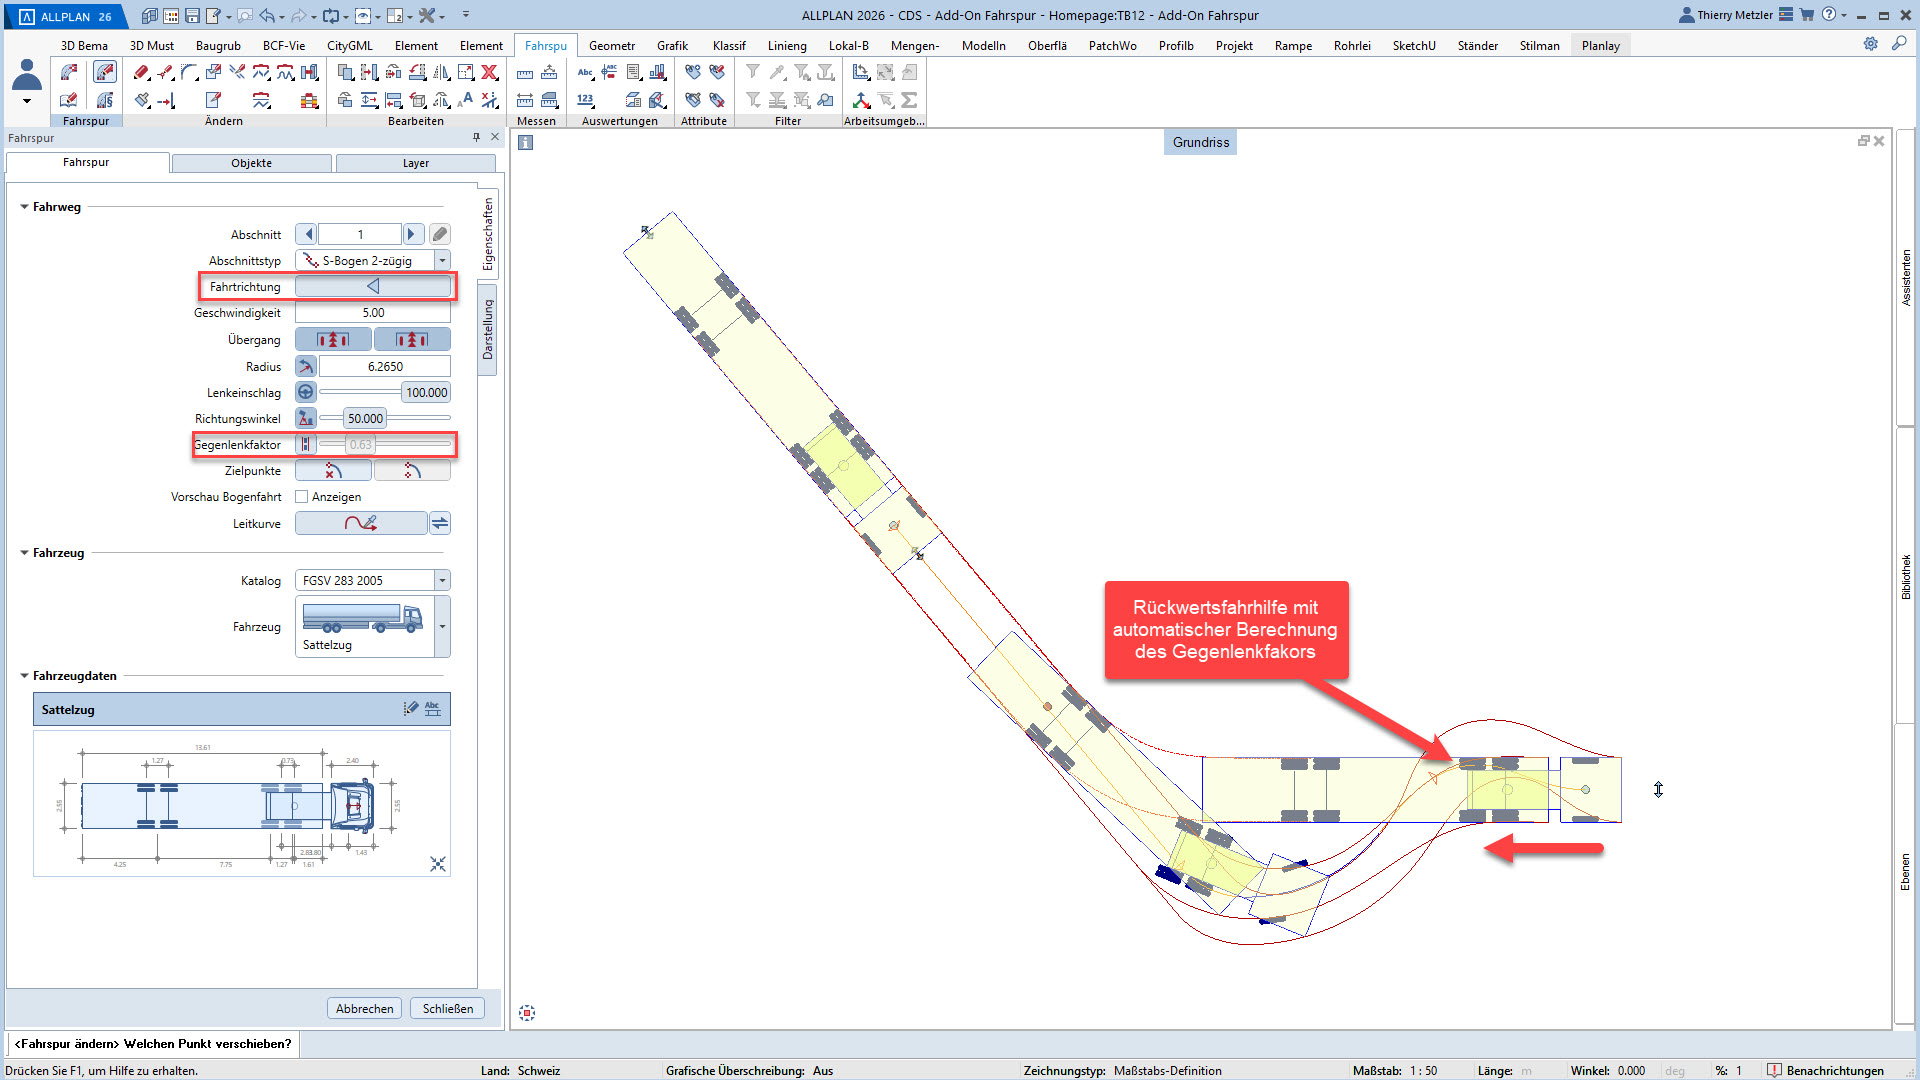Open the Katalog FGSV 283 2005 dropdown

442,581
